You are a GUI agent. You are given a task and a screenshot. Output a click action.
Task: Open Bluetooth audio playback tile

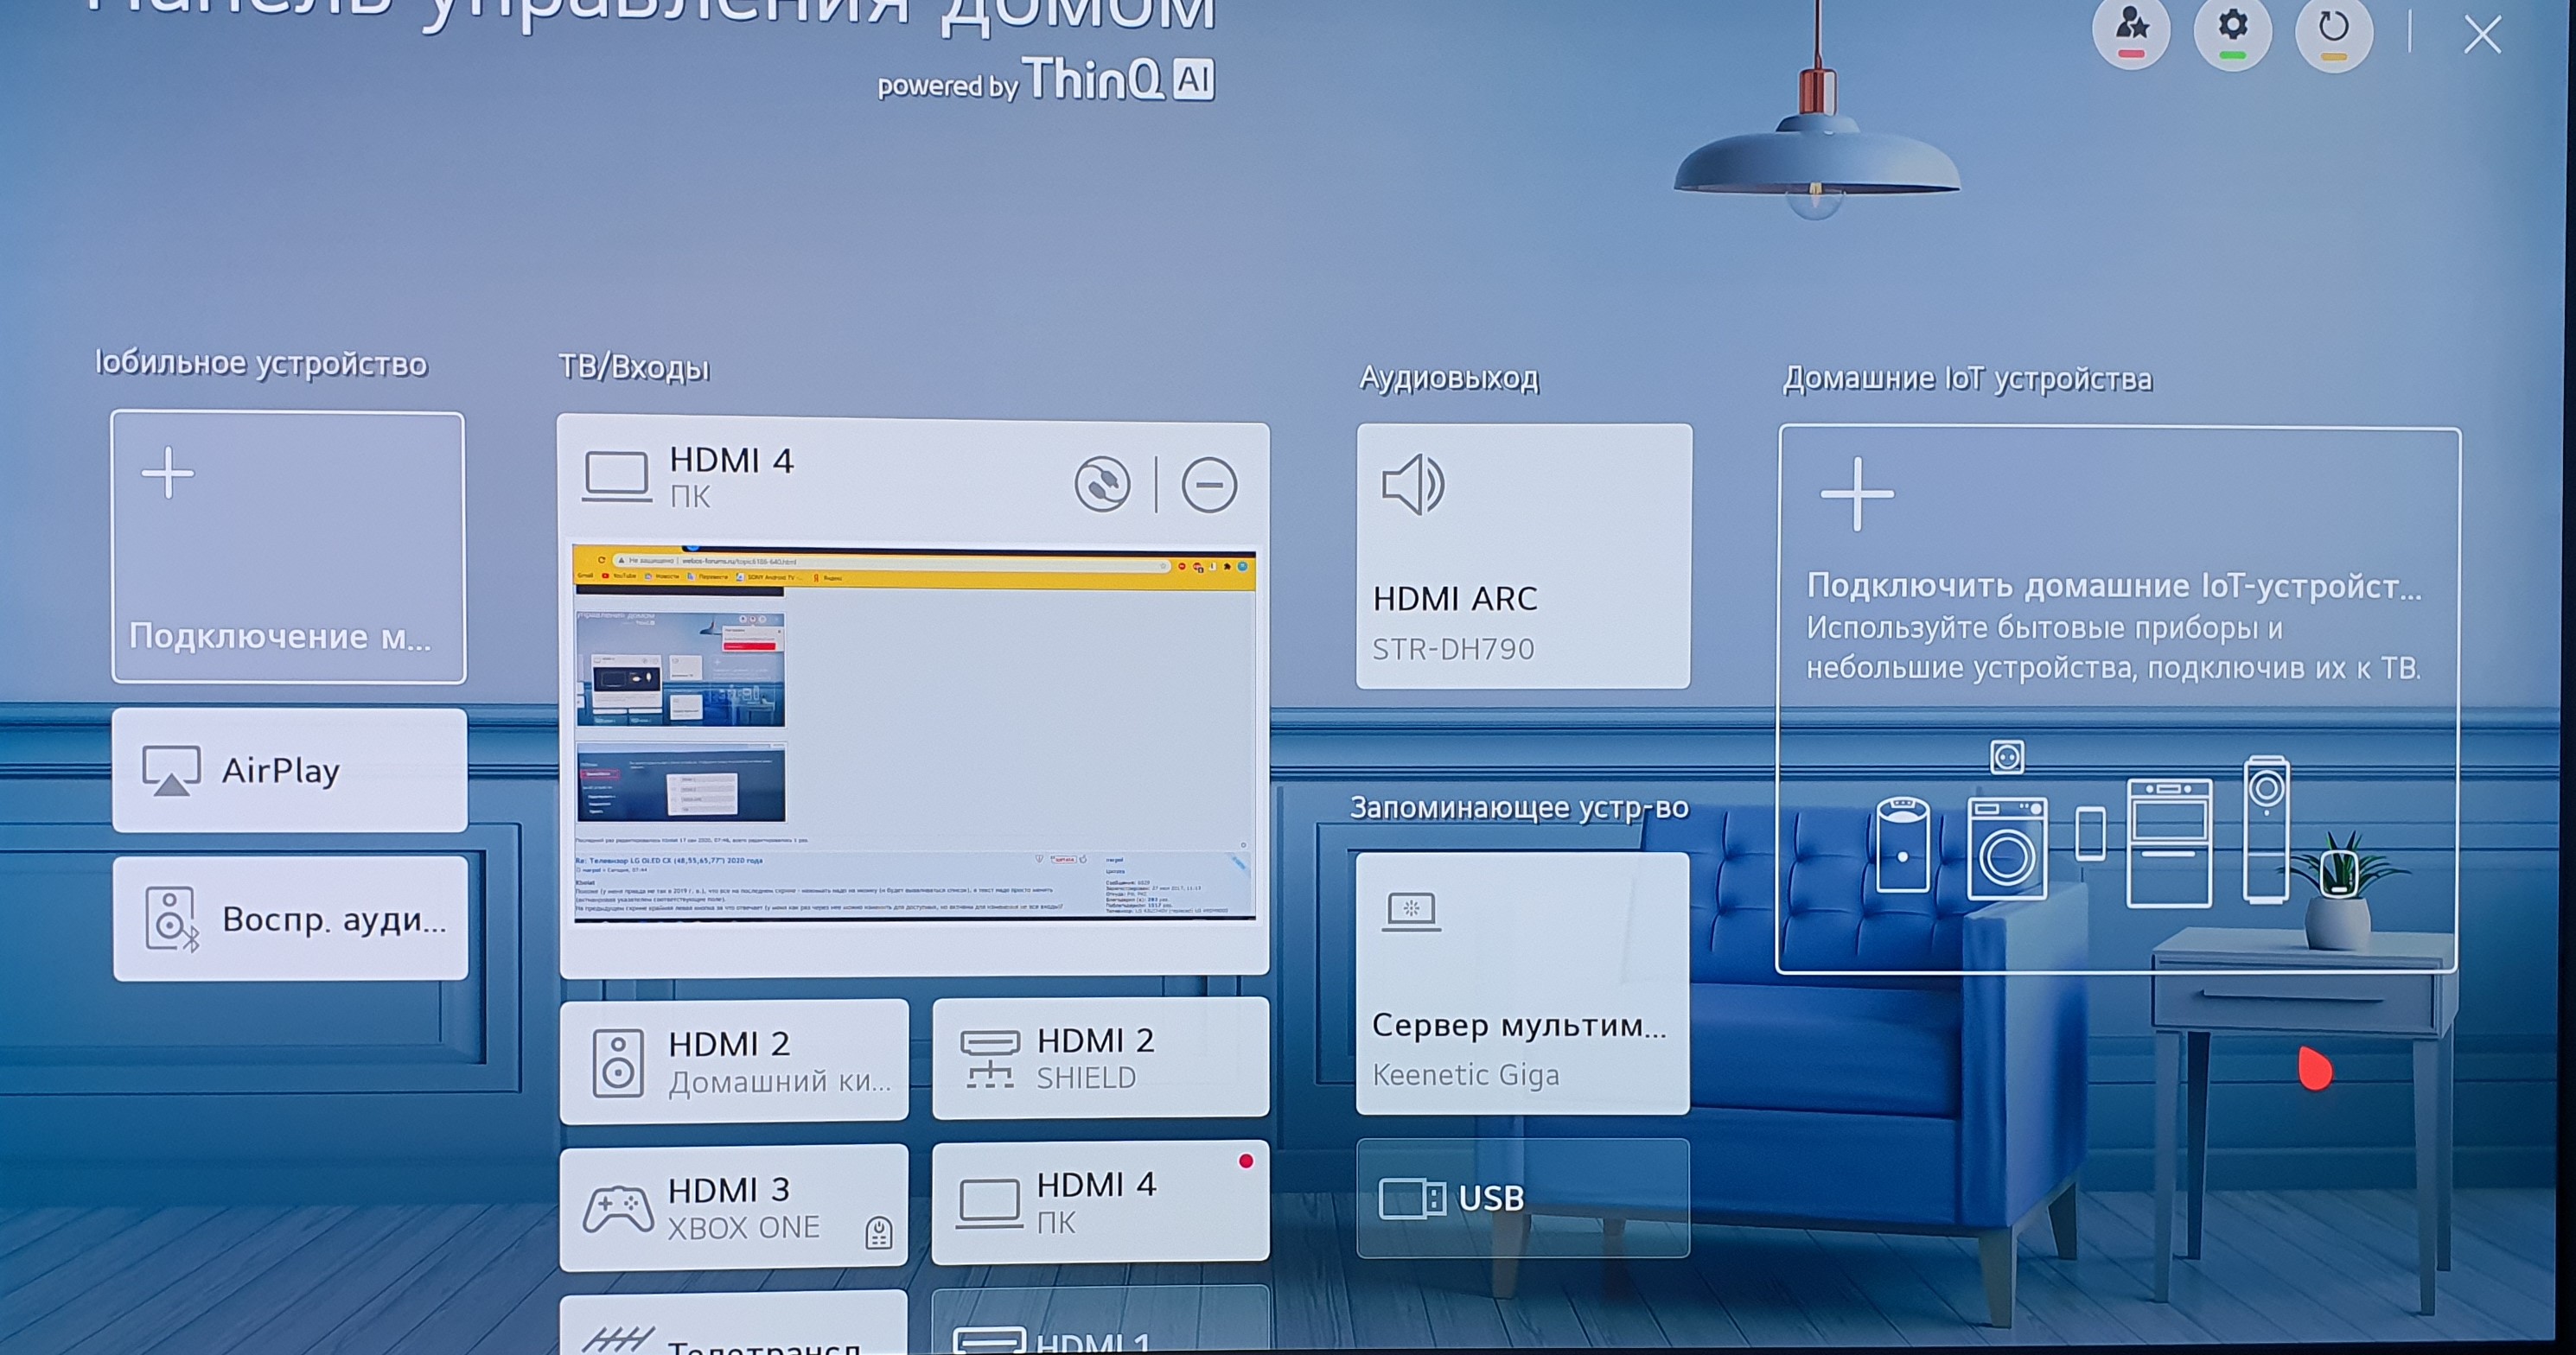[289, 918]
